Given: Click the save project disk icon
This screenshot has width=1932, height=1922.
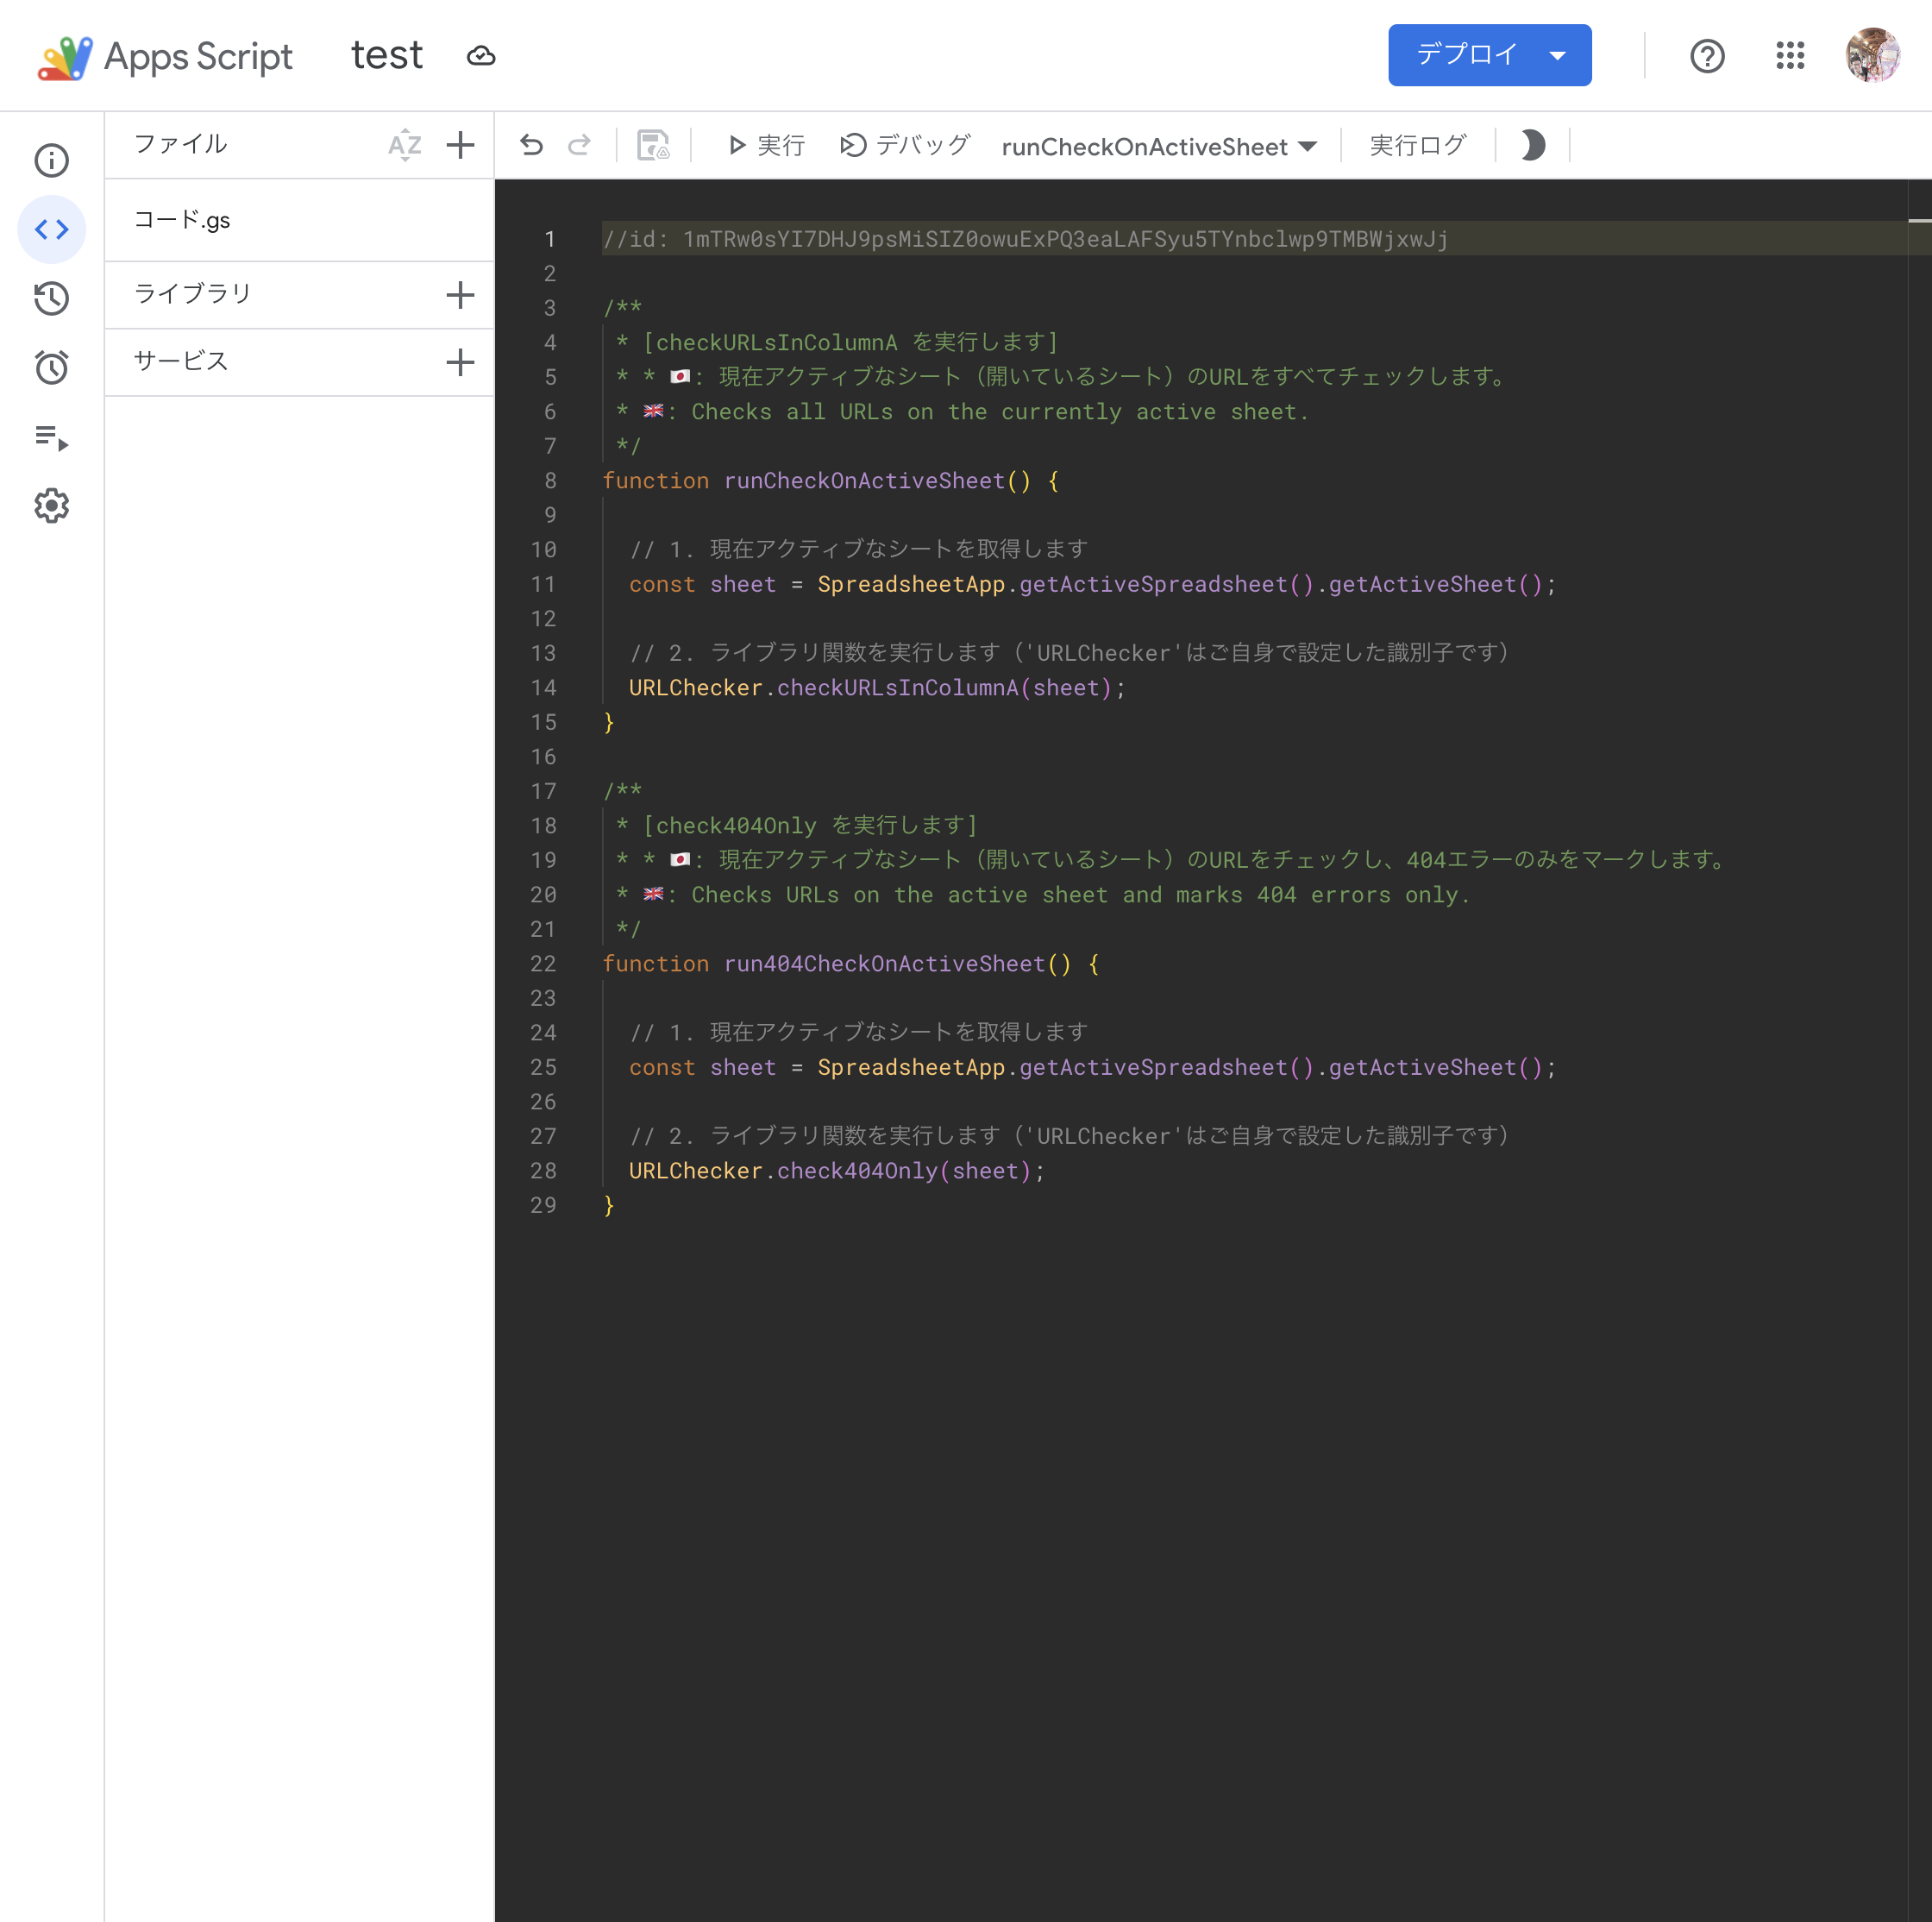Looking at the screenshot, I should (x=653, y=146).
